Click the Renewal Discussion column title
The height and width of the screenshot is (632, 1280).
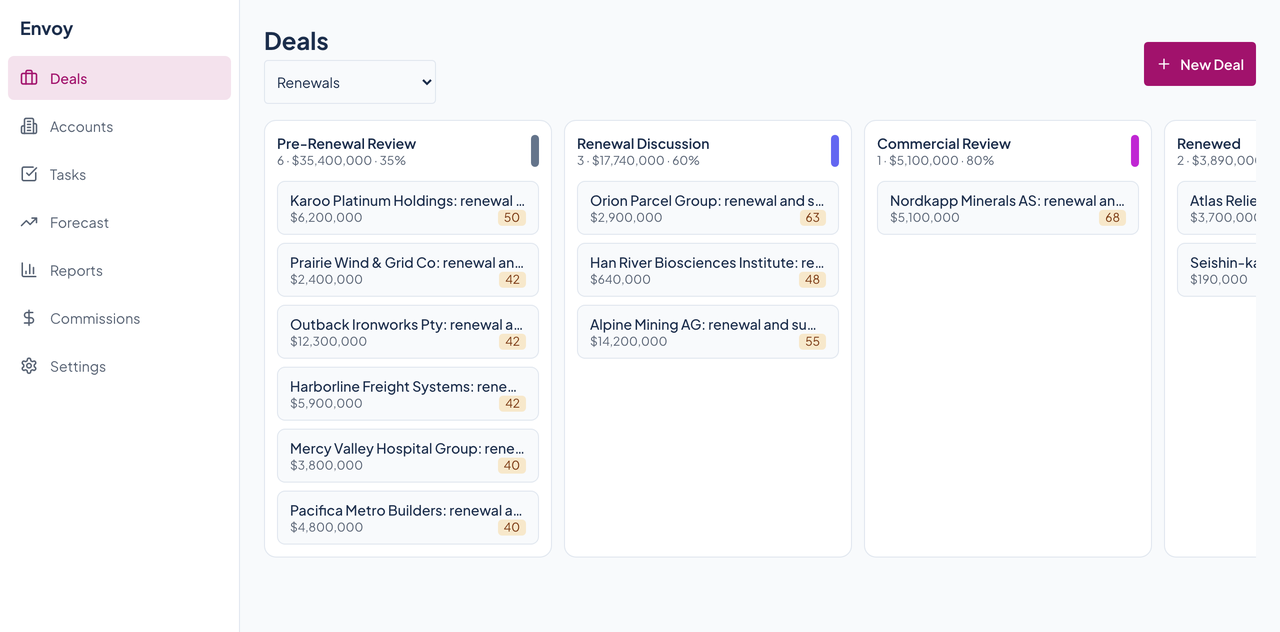coord(643,144)
